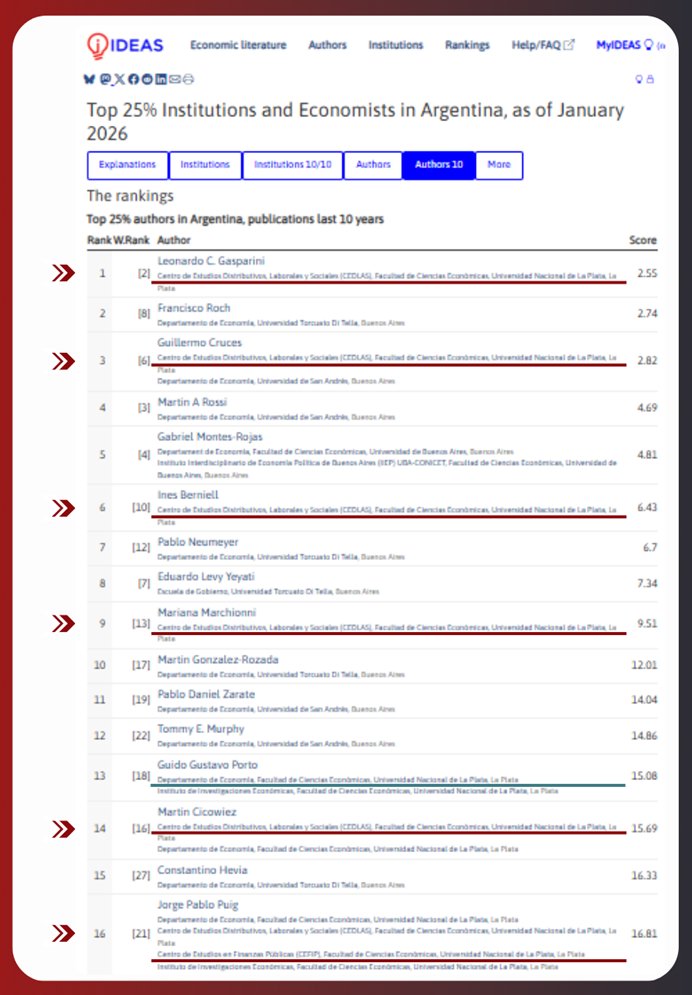Open Constantino Hevia profile
This screenshot has width=692, height=995.
(202, 870)
